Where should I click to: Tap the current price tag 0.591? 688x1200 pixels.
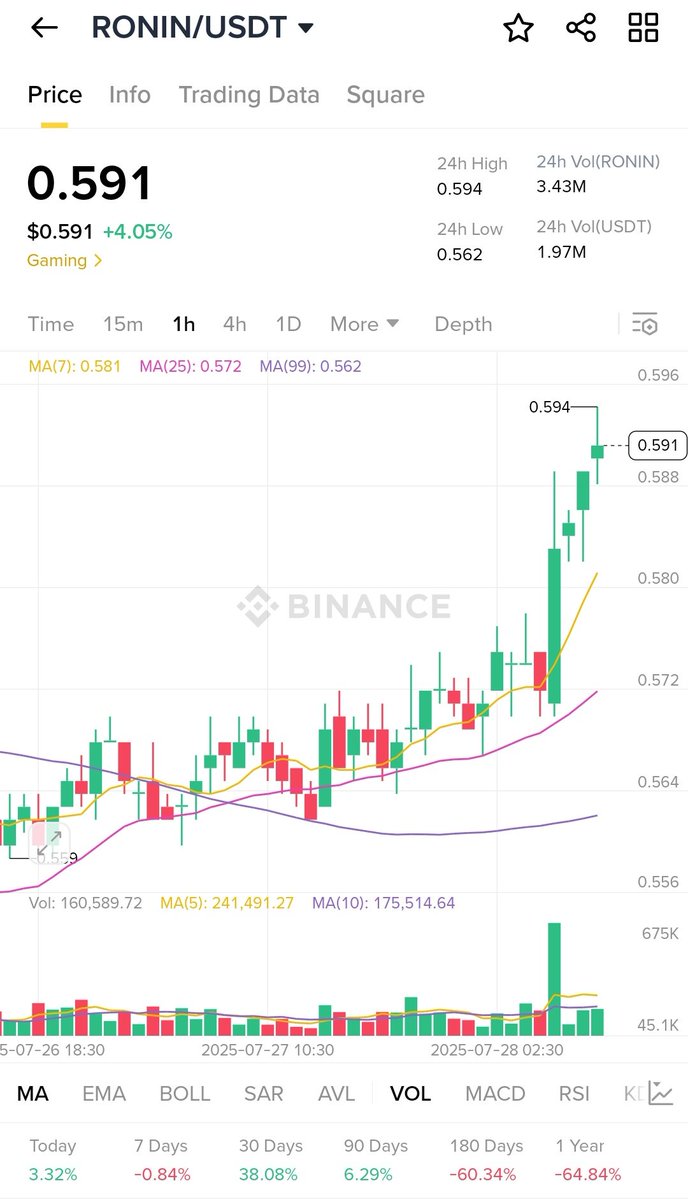pos(658,445)
